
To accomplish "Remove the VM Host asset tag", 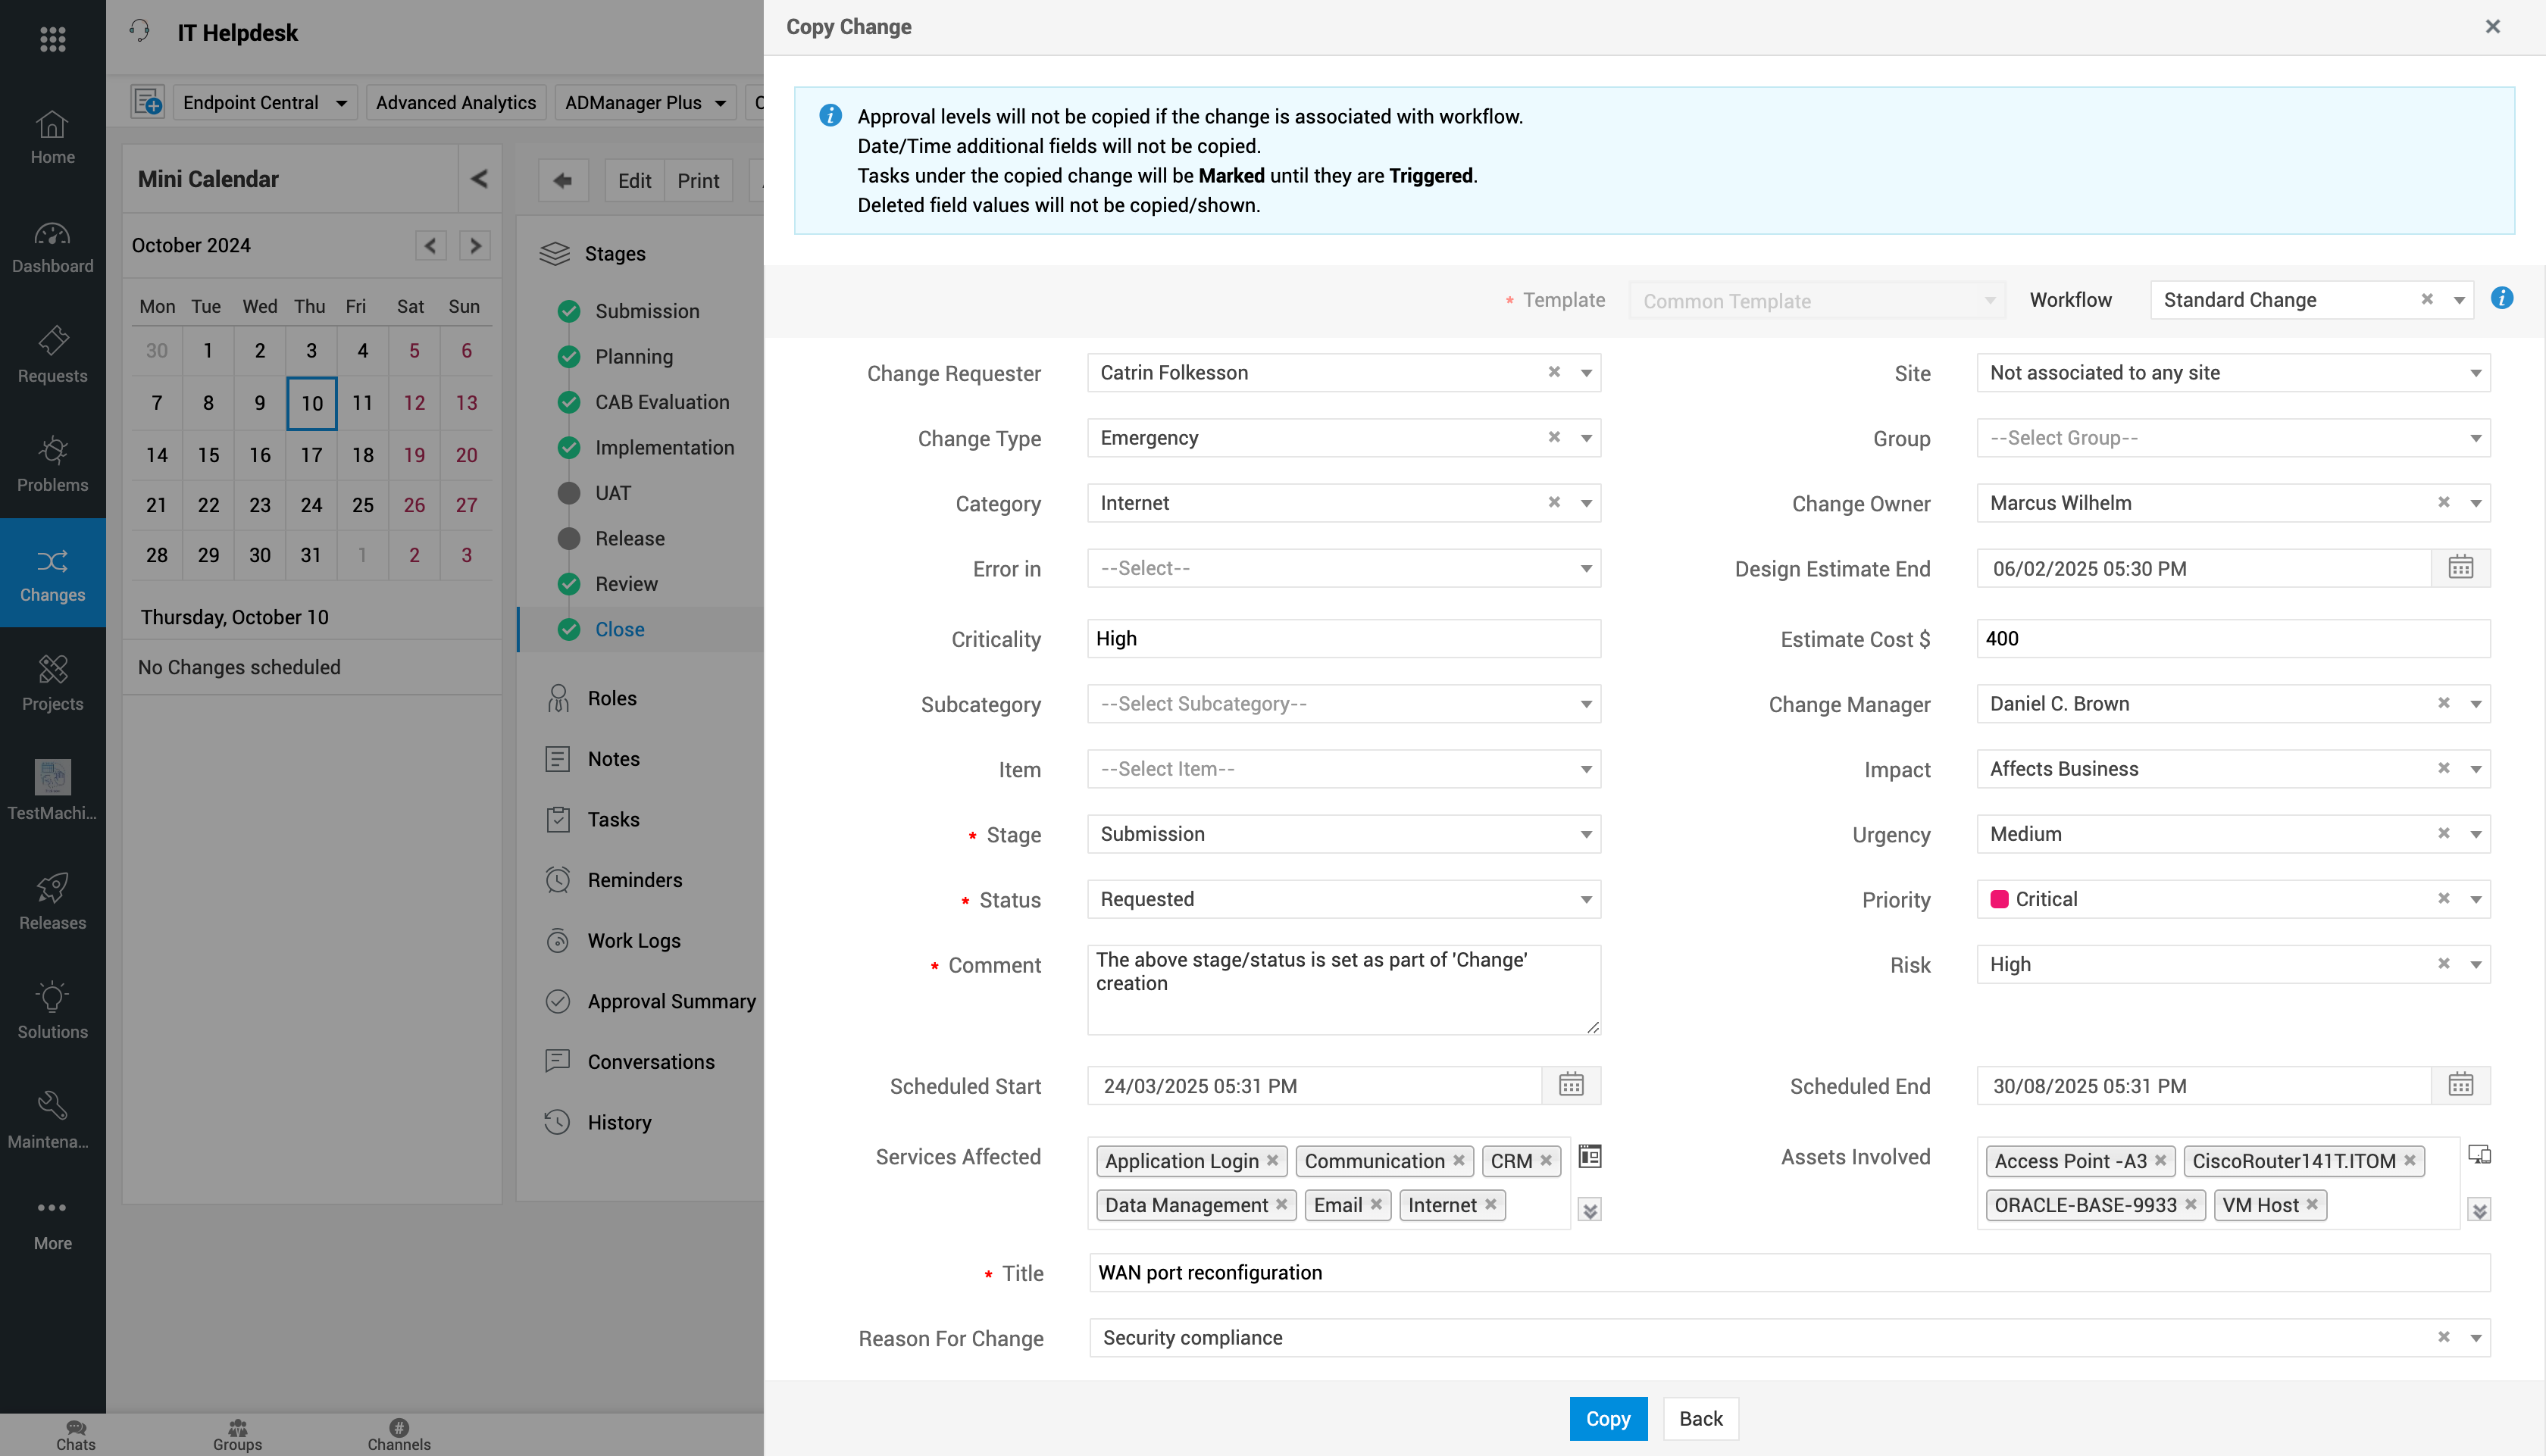I will coord(2312,1205).
